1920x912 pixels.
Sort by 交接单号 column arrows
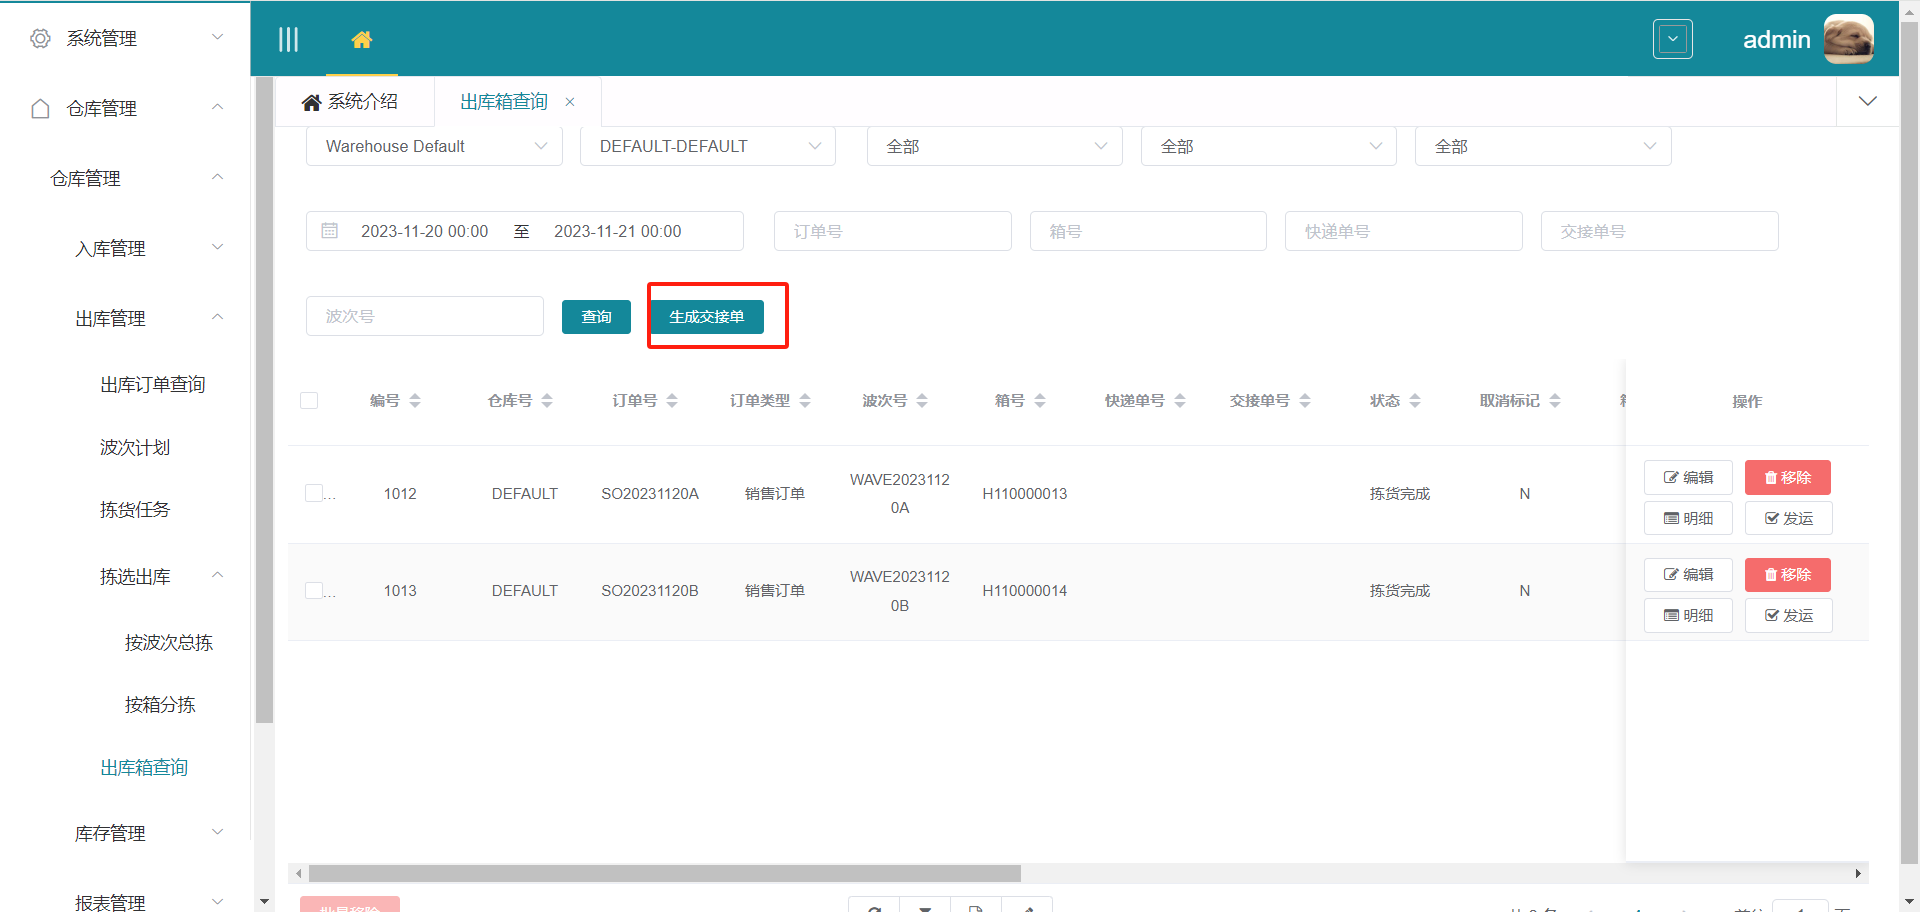click(1305, 401)
